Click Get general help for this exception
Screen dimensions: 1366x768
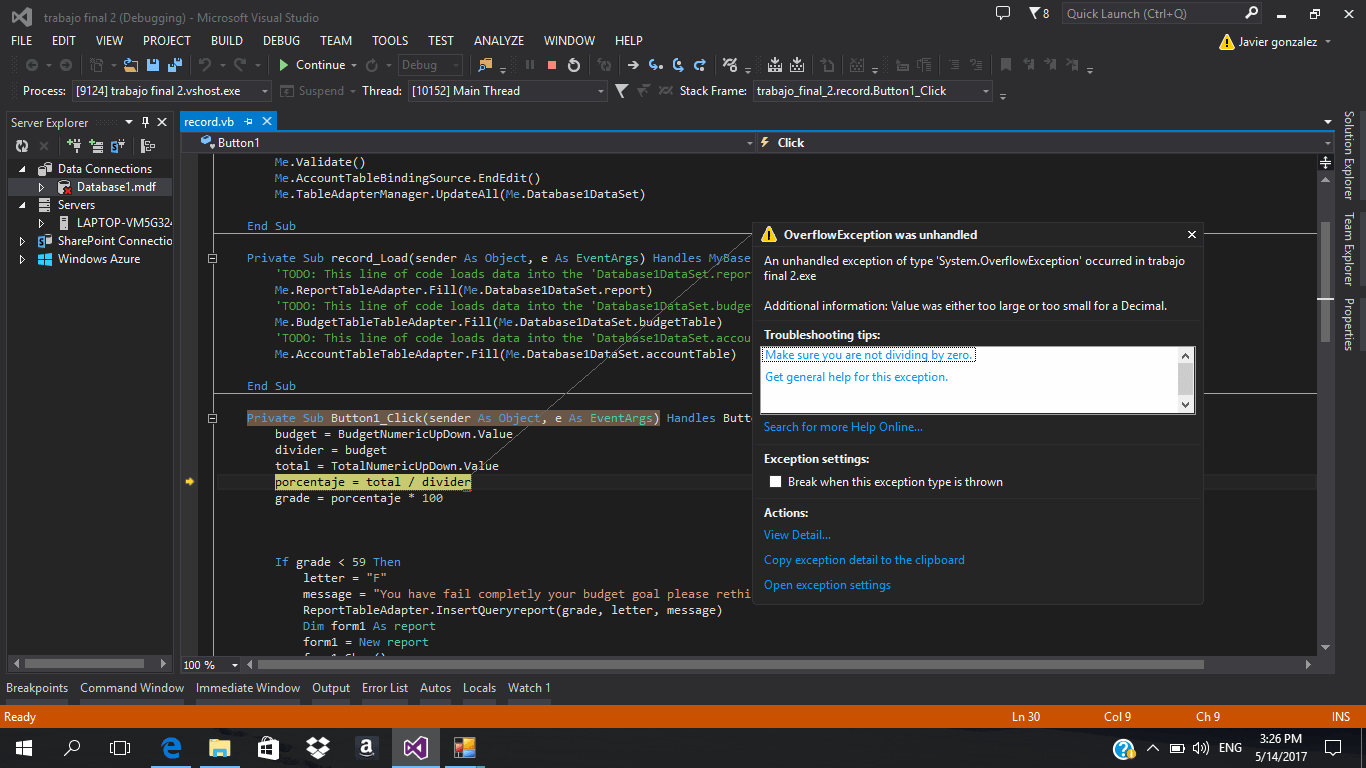tap(856, 377)
